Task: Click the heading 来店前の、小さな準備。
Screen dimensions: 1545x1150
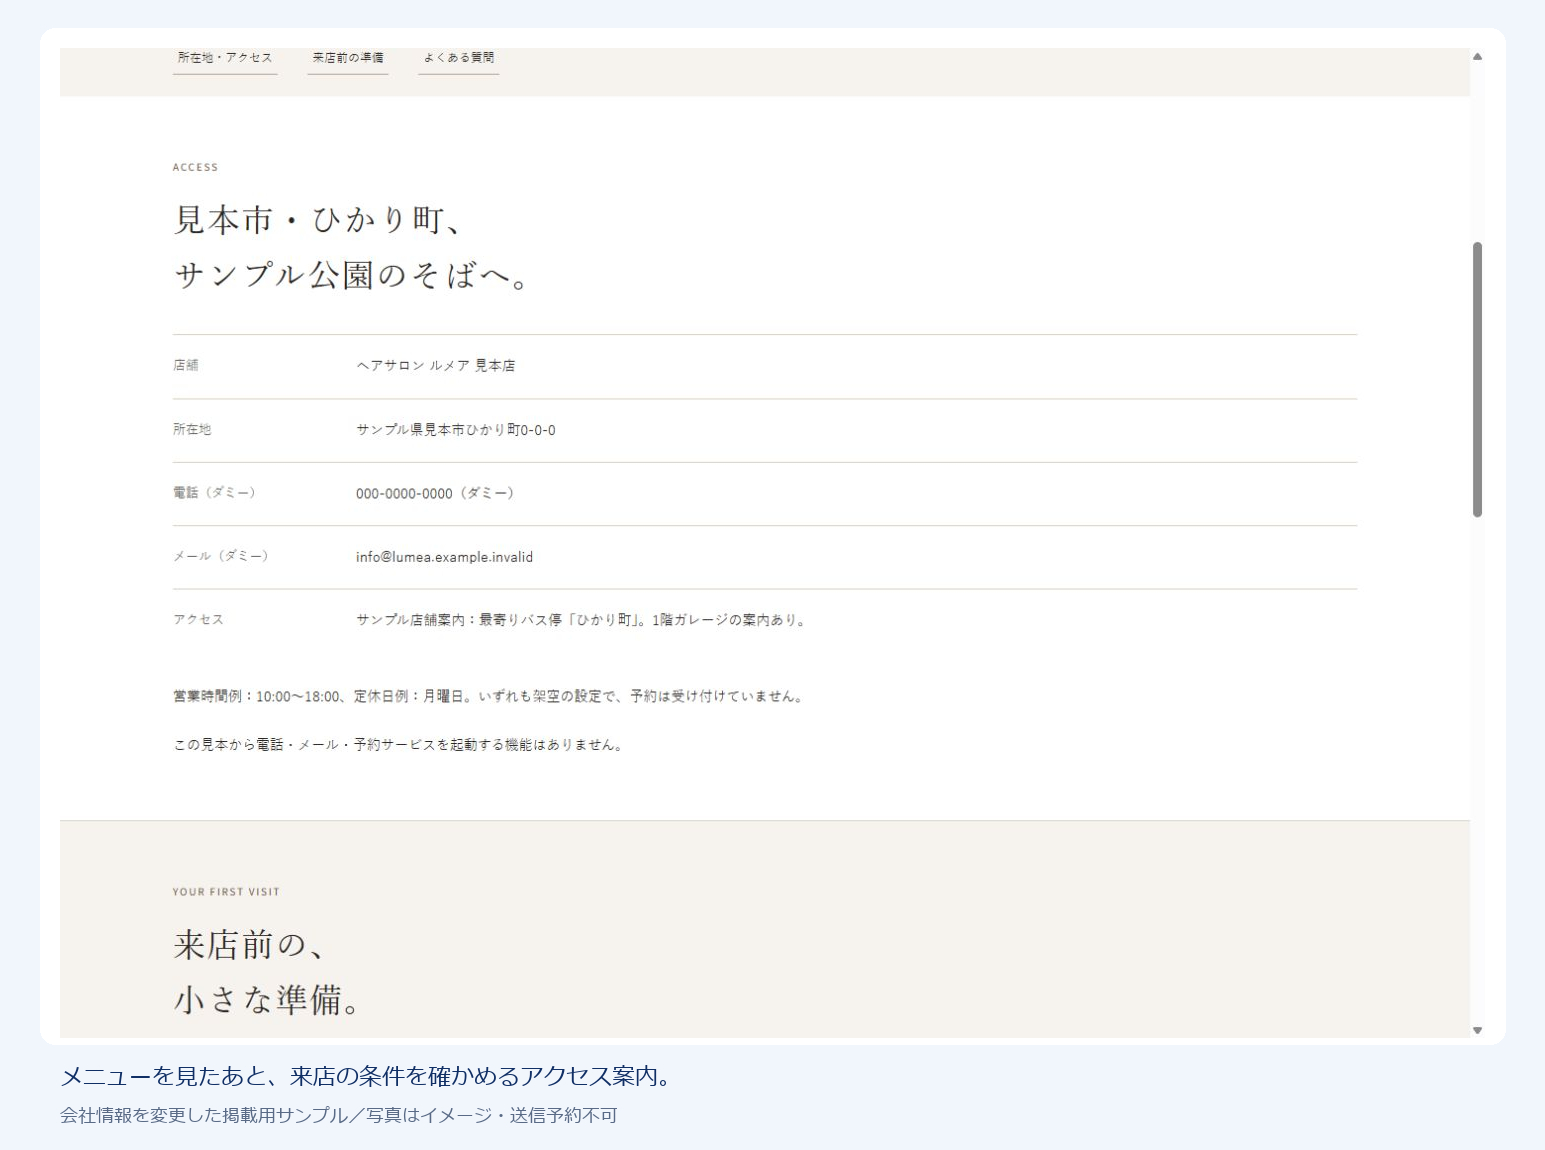Action: pyautogui.click(x=267, y=972)
